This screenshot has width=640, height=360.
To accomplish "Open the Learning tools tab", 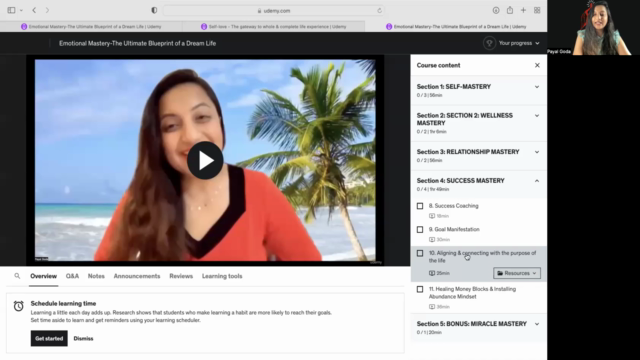I will pos(222,276).
